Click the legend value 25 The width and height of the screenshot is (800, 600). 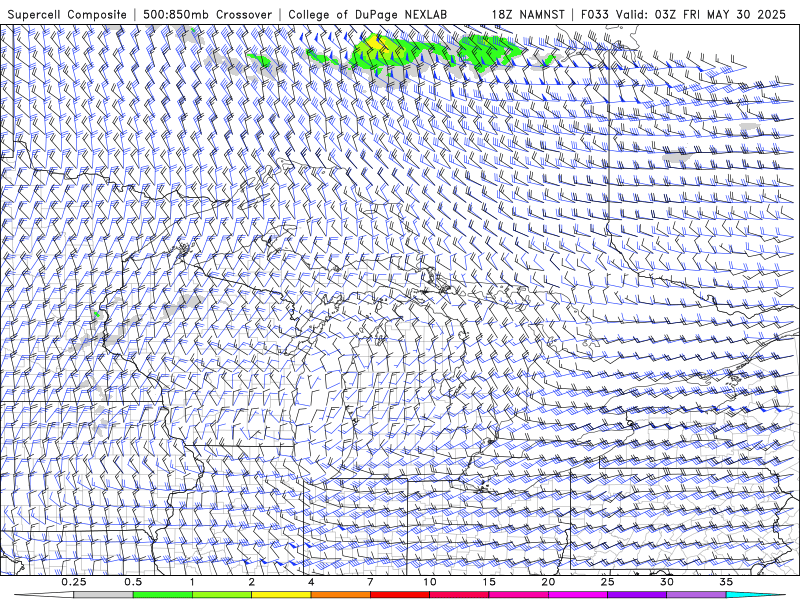[608, 582]
